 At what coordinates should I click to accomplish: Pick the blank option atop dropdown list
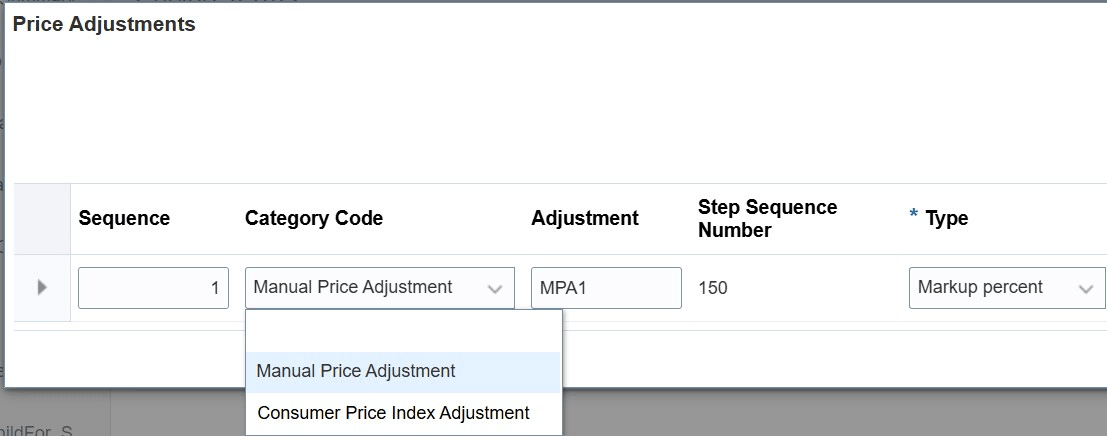click(x=403, y=332)
